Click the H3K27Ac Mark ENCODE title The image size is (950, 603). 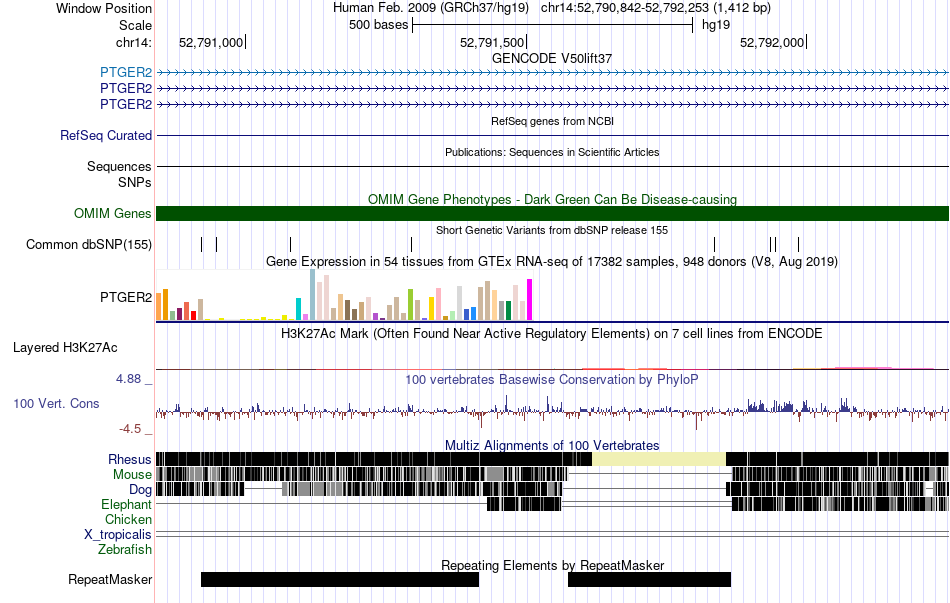click(552, 333)
